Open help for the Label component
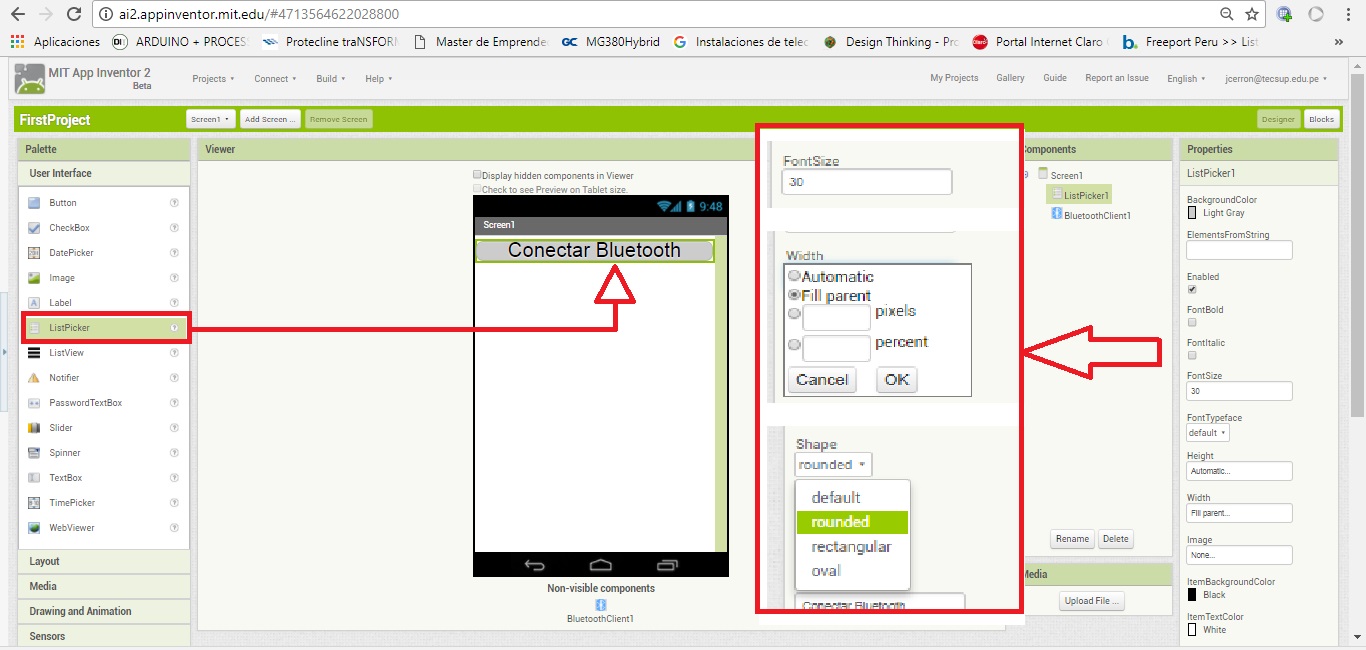The image size is (1366, 650). pyautogui.click(x=174, y=303)
